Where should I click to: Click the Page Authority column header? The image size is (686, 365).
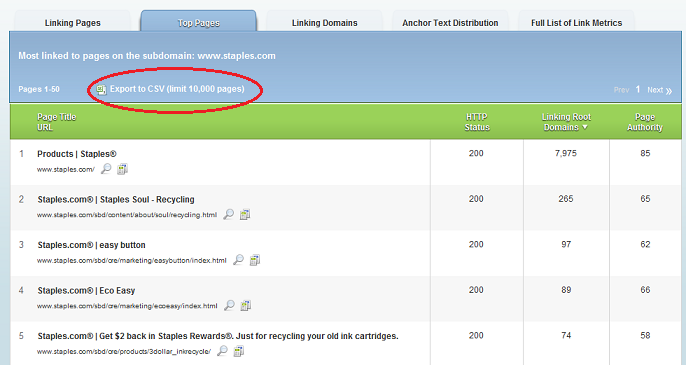pyautogui.click(x=645, y=122)
